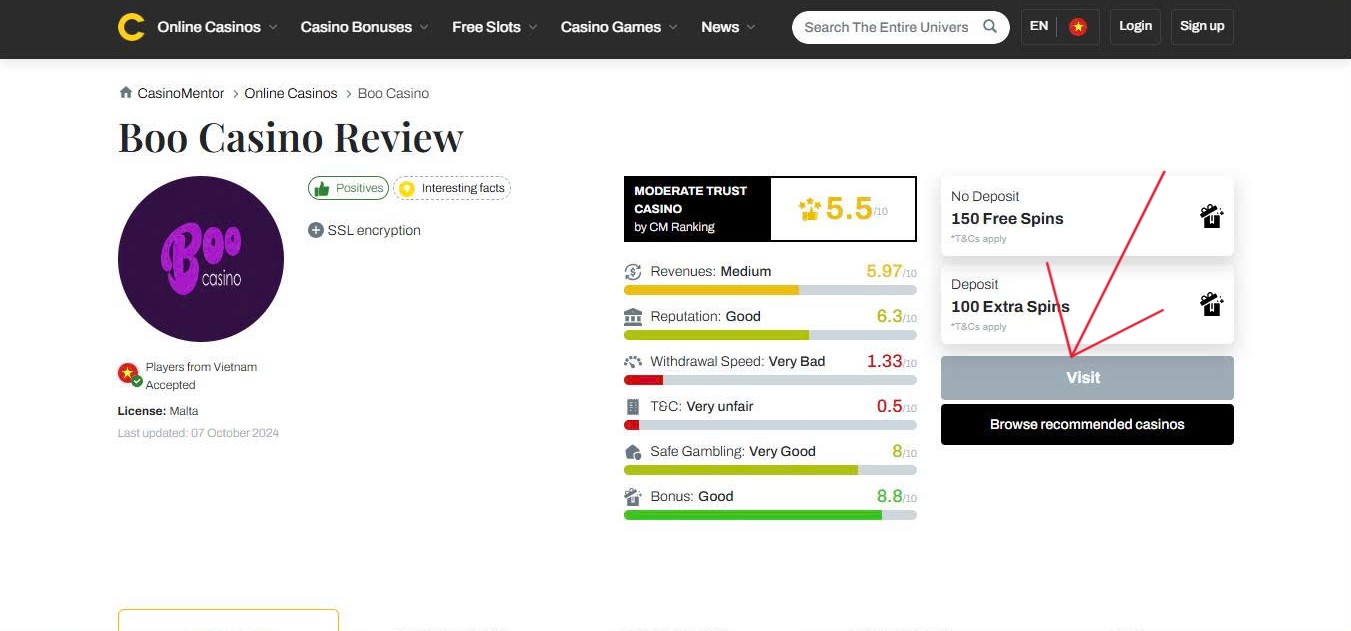Click the CasinoMentor yellow C logo
Image resolution: width=1351 pixels, height=631 pixels.
click(x=131, y=27)
